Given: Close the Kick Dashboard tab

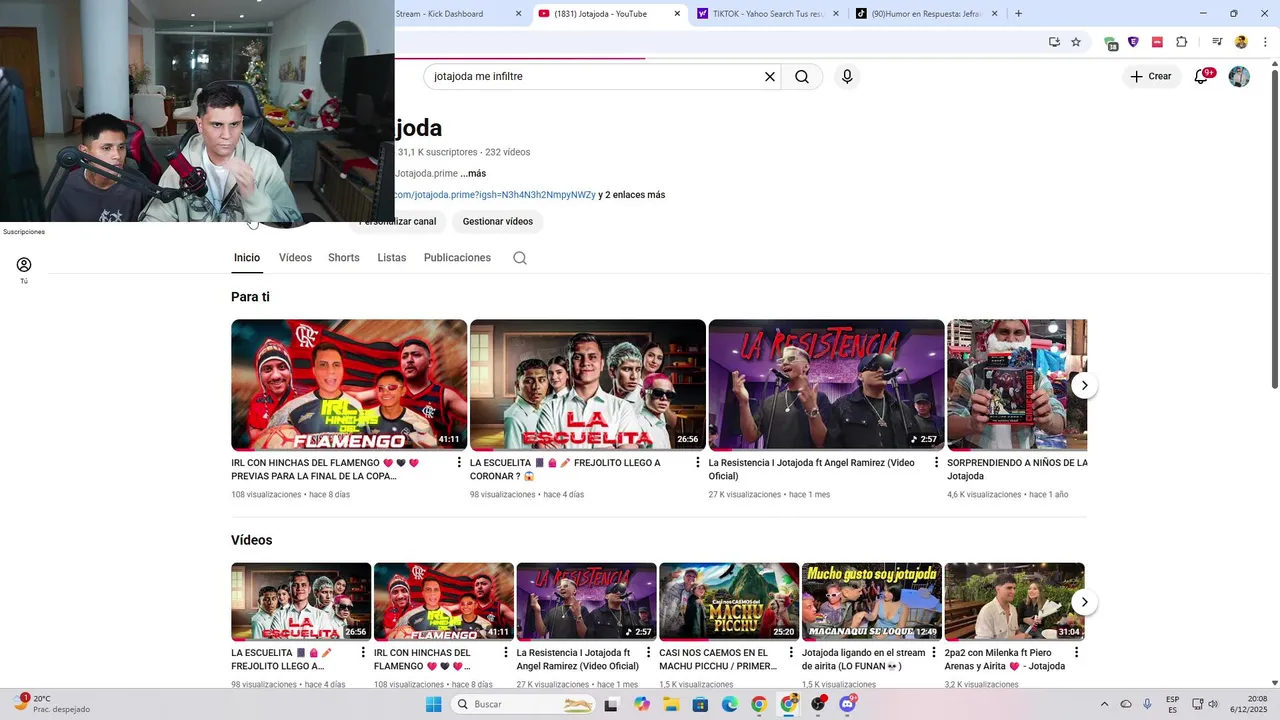Looking at the screenshot, I should (518, 14).
